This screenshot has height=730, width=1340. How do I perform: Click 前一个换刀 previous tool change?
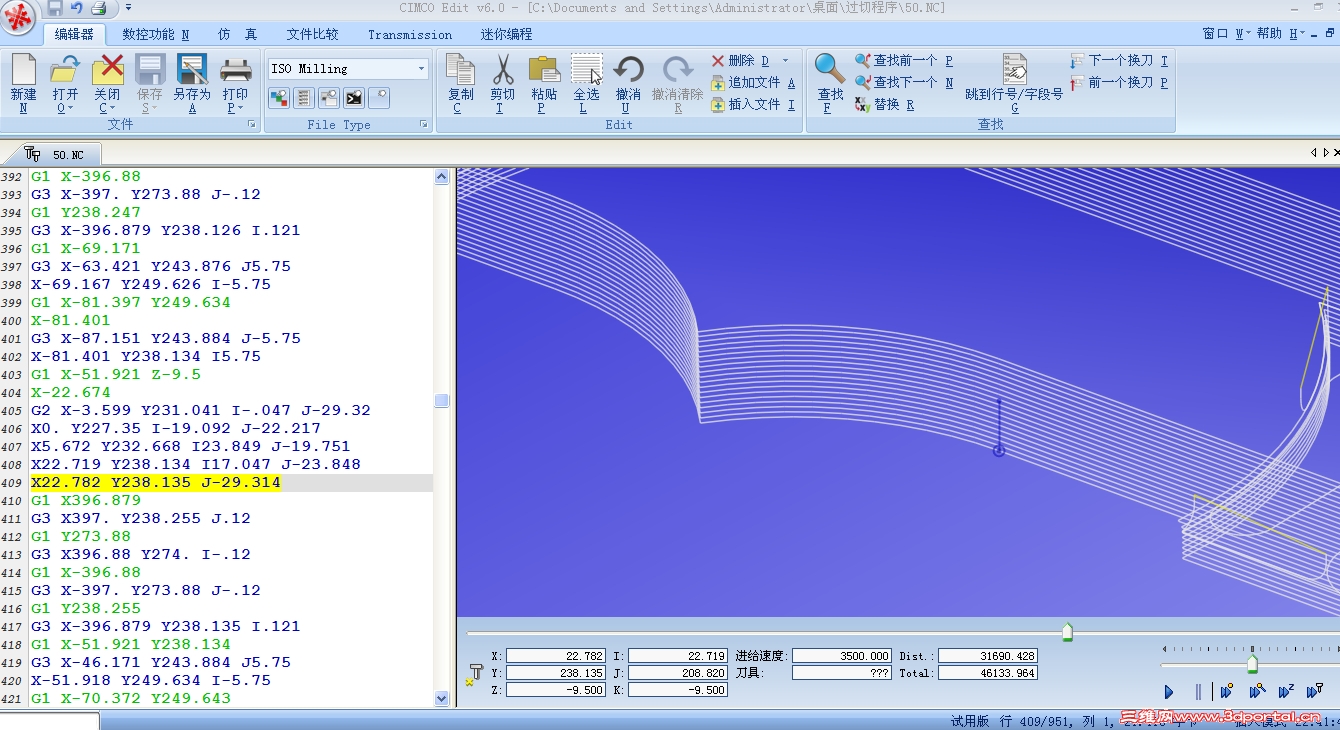[x=1119, y=83]
